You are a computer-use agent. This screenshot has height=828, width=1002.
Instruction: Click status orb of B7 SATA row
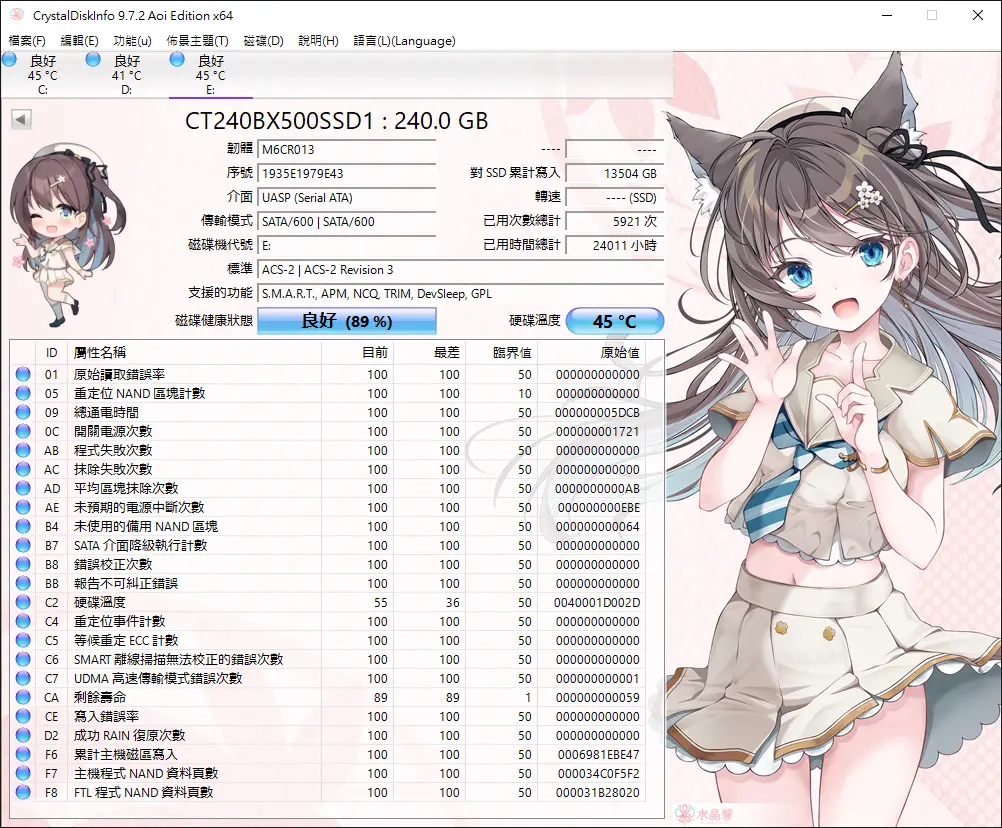click(23, 545)
